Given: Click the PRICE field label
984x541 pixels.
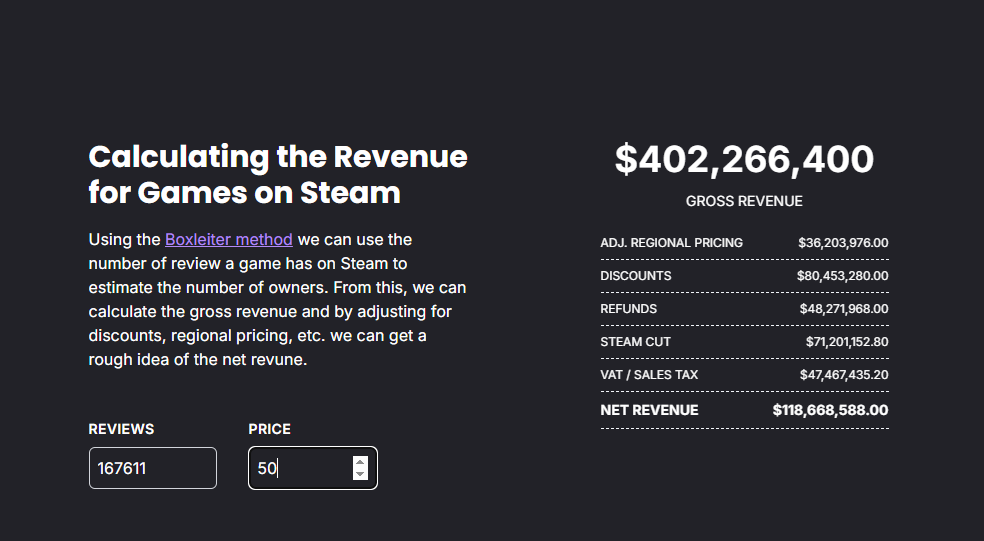Looking at the screenshot, I should (269, 429).
